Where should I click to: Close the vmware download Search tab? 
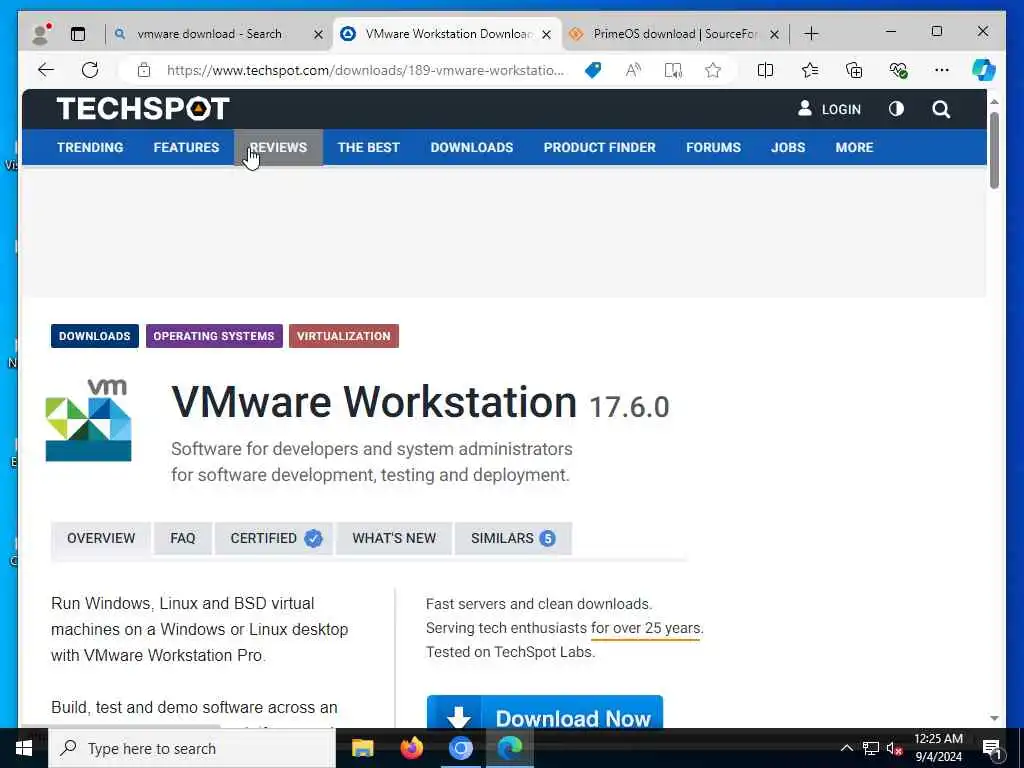(x=318, y=35)
